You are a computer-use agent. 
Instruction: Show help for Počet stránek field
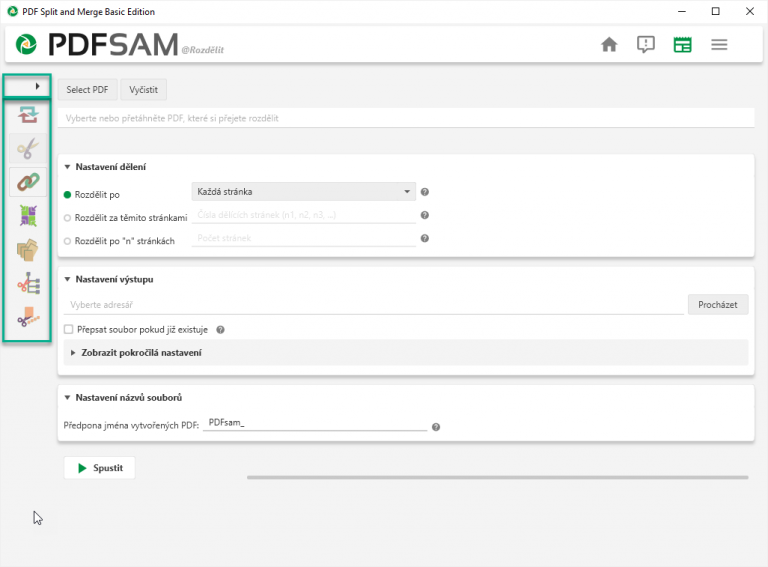pos(425,238)
